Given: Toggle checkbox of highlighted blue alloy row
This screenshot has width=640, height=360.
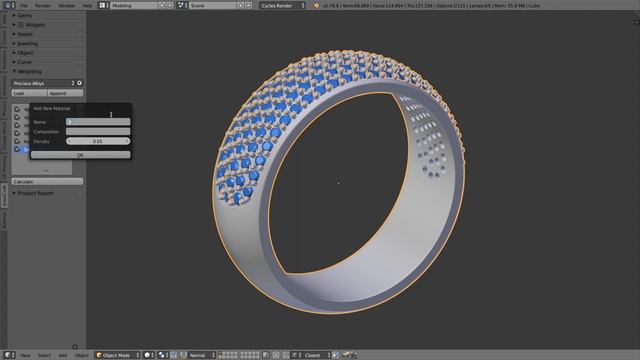Looking at the screenshot, I should click(x=17, y=149).
